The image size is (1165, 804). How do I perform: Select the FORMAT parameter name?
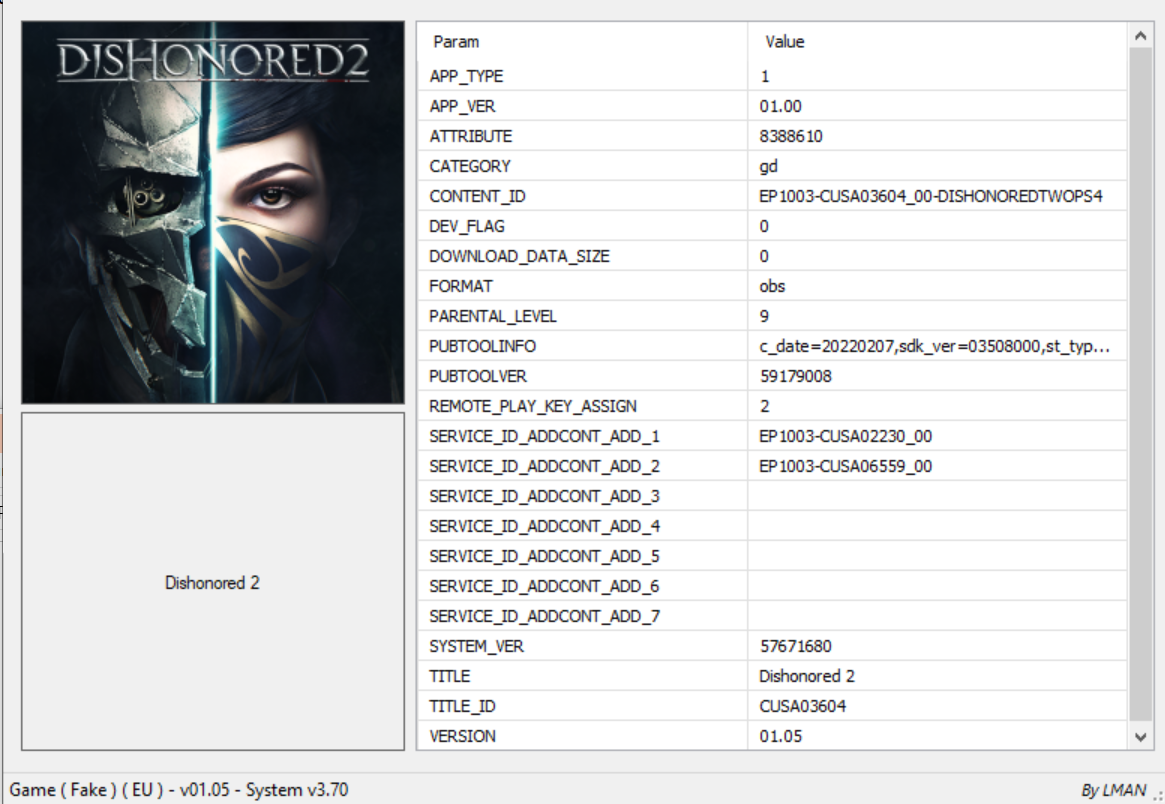[x=461, y=286]
